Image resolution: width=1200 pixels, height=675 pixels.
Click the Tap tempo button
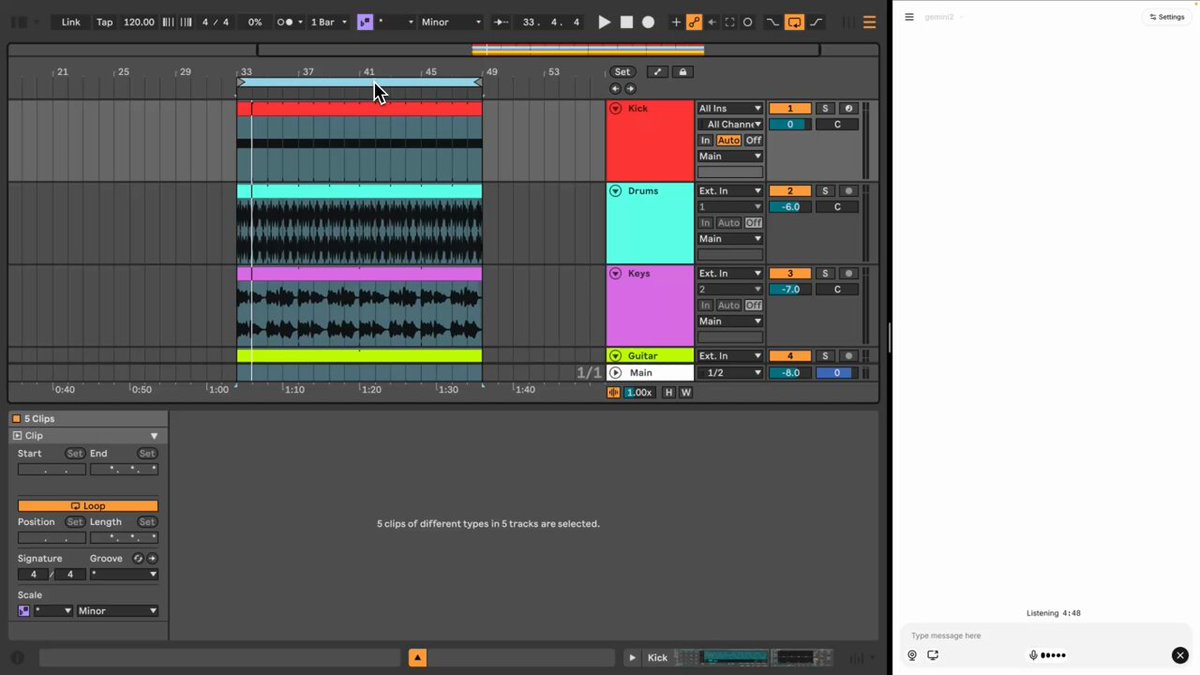tap(104, 22)
